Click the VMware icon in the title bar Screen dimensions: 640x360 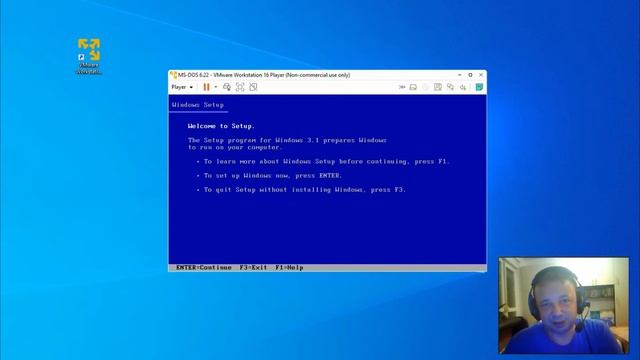point(173,75)
